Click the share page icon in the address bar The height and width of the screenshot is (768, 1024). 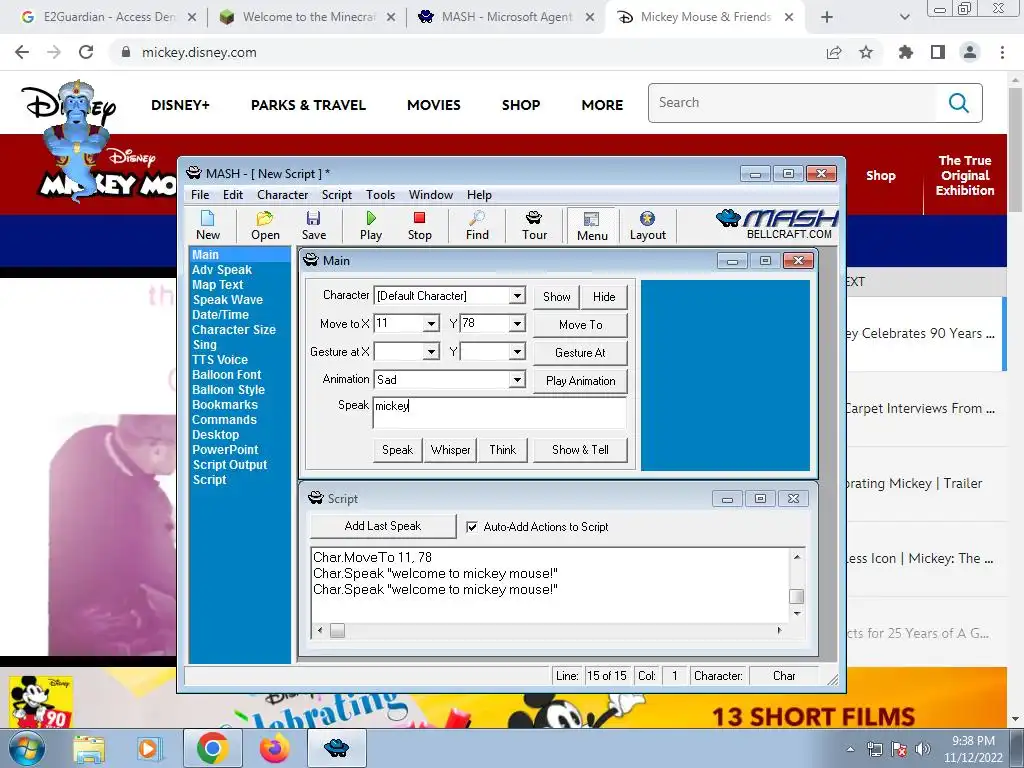(x=834, y=52)
